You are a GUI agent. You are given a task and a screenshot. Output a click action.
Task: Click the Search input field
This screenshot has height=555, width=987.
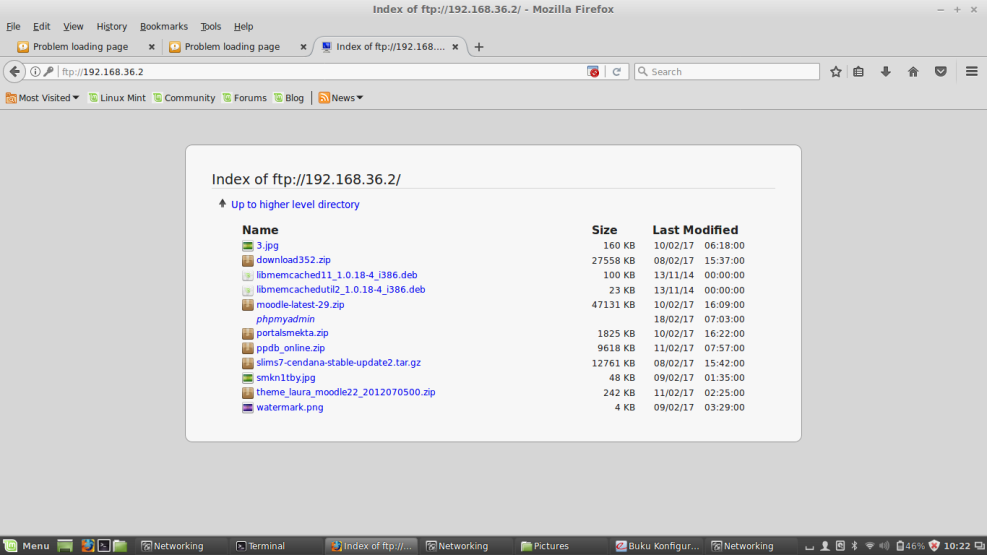point(727,72)
